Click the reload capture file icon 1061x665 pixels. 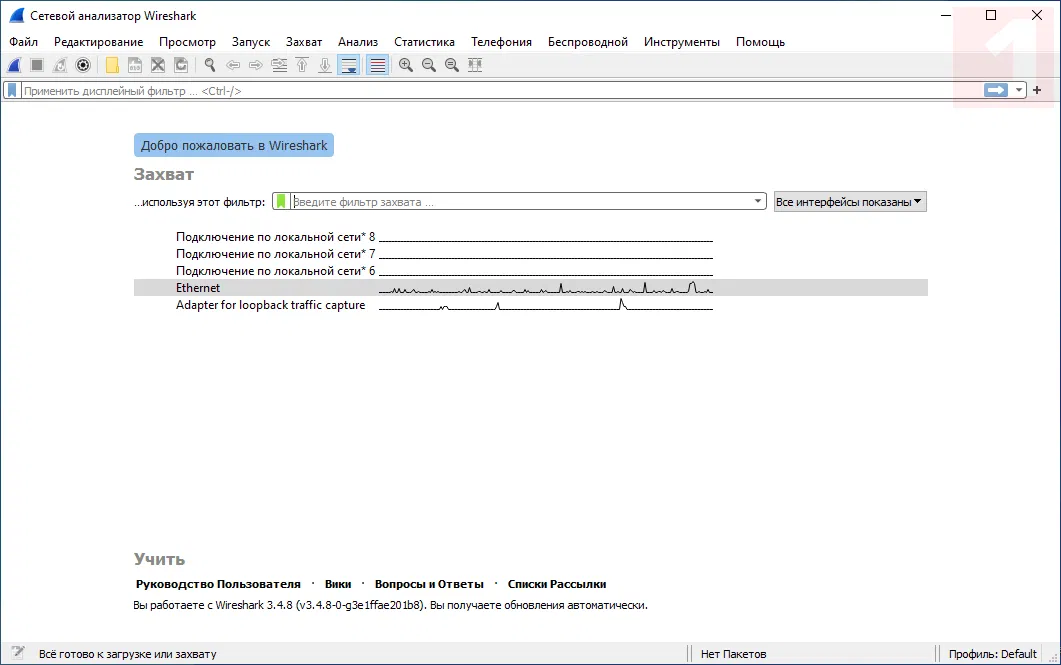181,65
